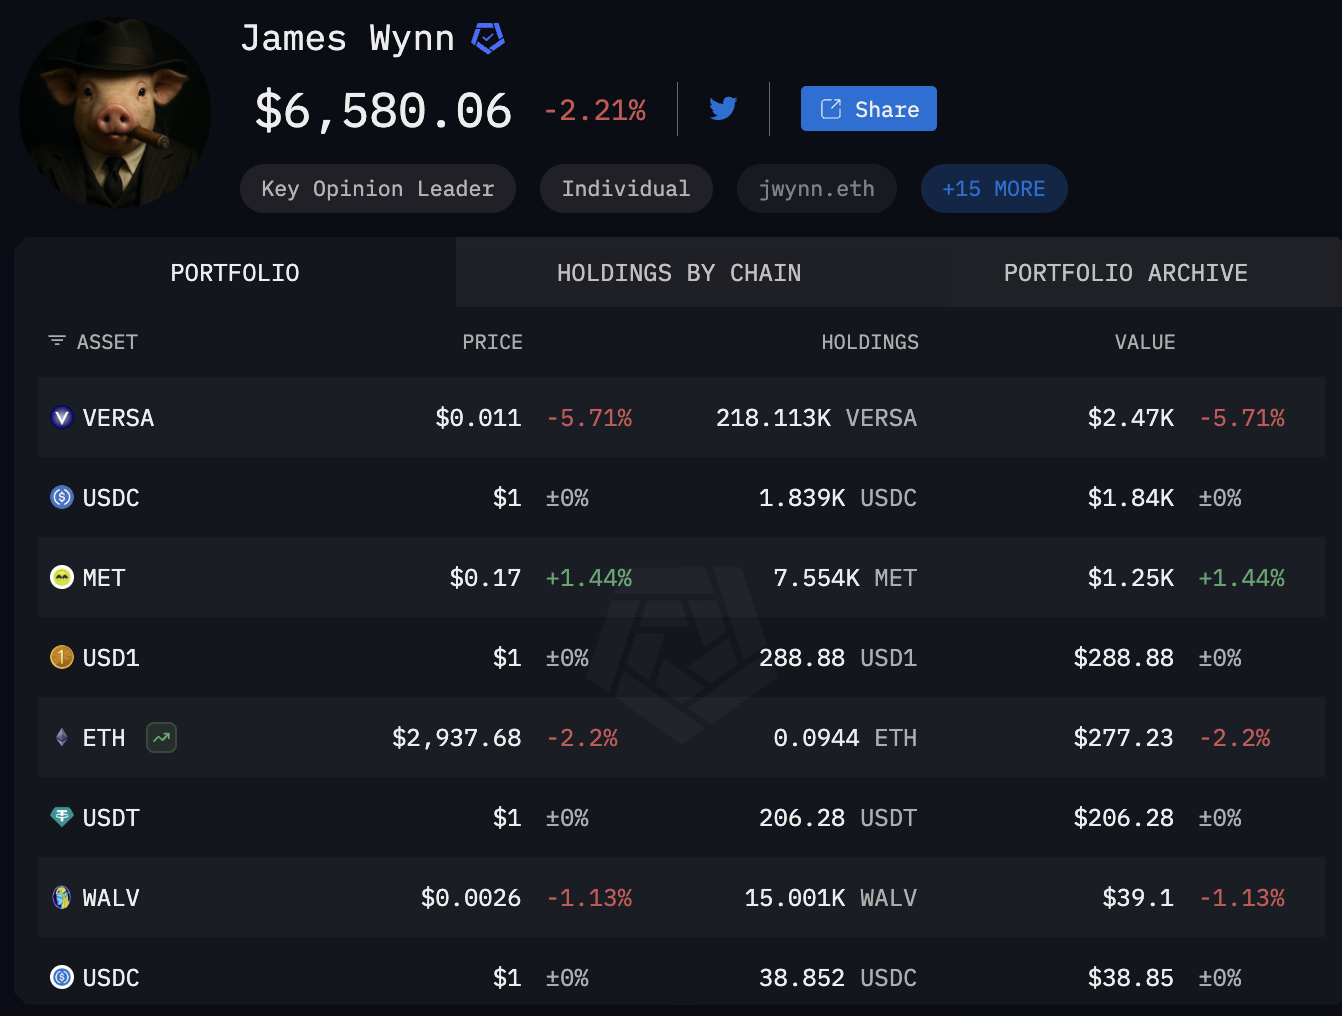Click the Key Opinion Leader tag
Image resolution: width=1342 pixels, height=1016 pixels.
pyautogui.click(x=377, y=188)
